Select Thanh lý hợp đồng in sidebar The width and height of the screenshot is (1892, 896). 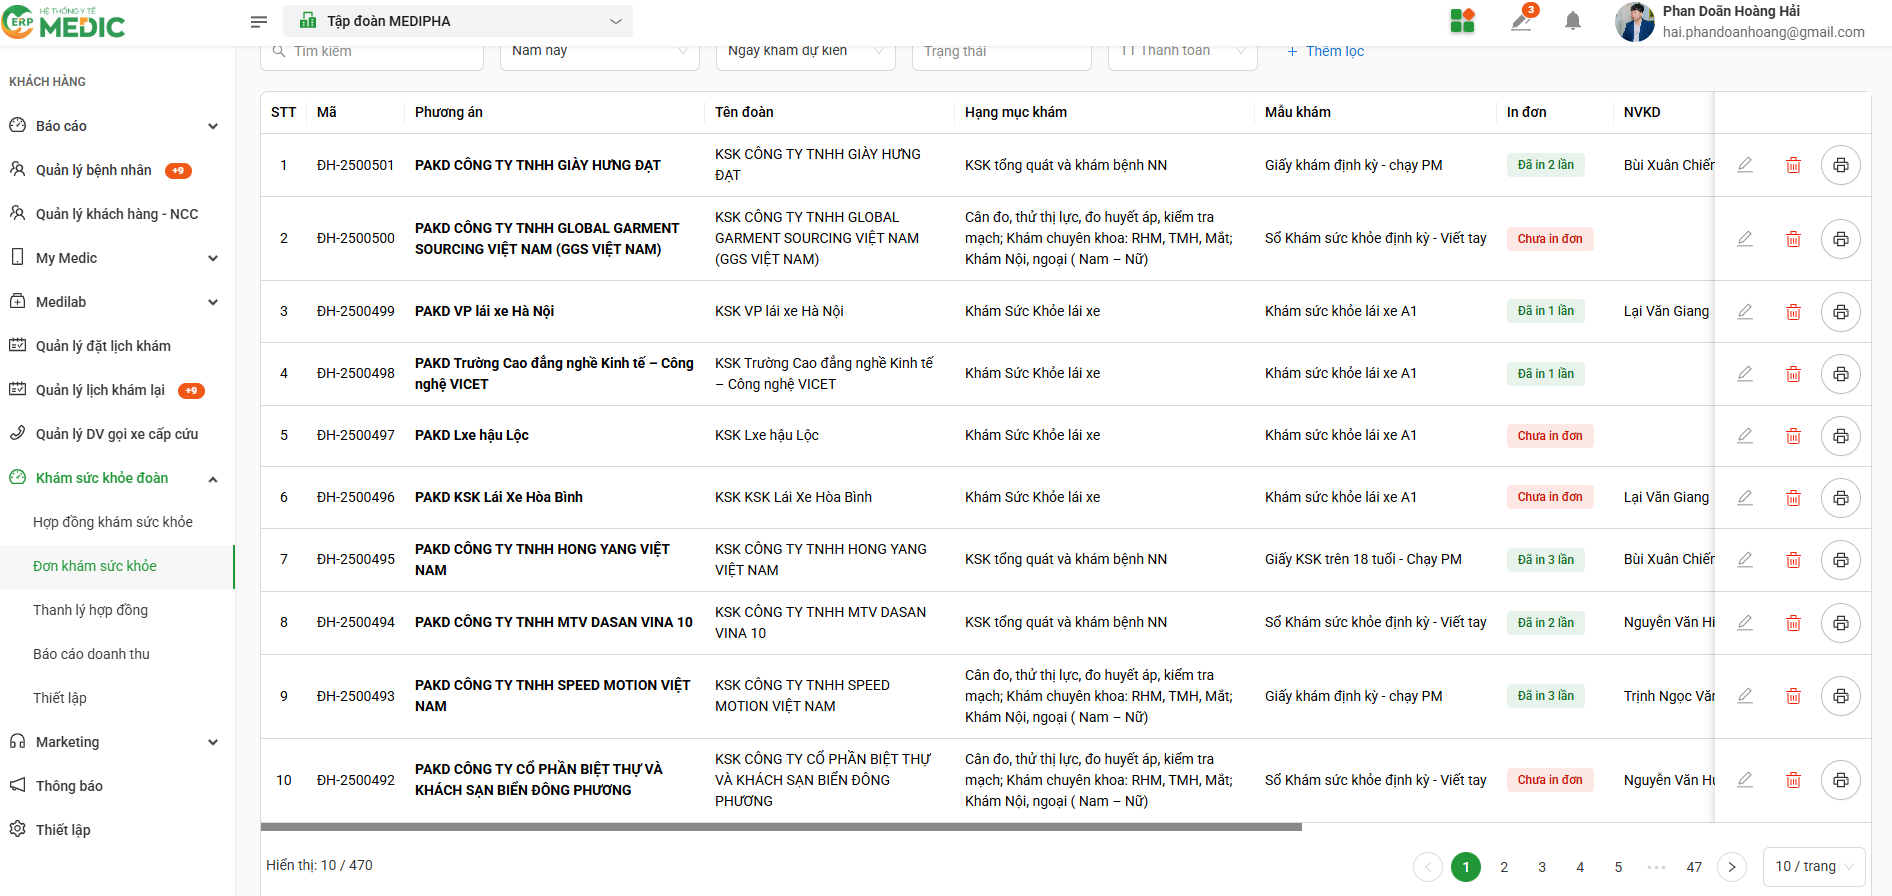click(90, 610)
